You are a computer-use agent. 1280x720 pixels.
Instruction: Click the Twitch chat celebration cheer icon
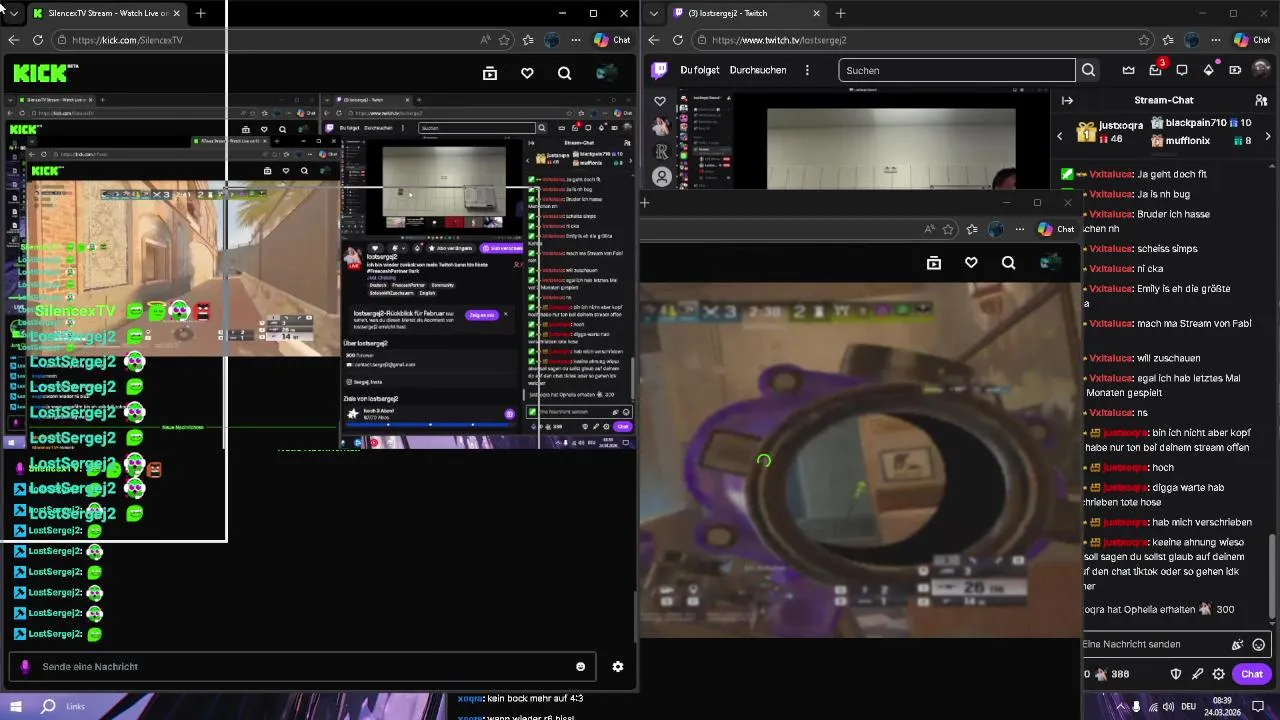(1238, 645)
